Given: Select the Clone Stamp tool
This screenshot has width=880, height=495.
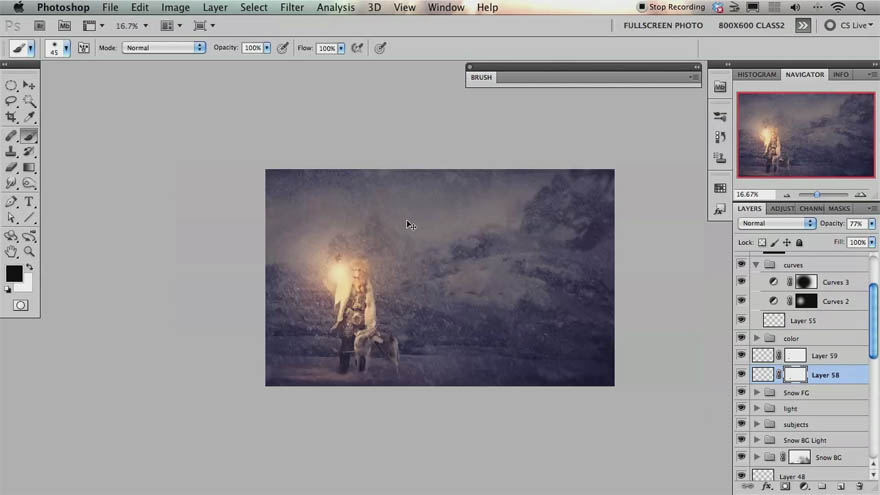Looking at the screenshot, I should pyautogui.click(x=11, y=152).
